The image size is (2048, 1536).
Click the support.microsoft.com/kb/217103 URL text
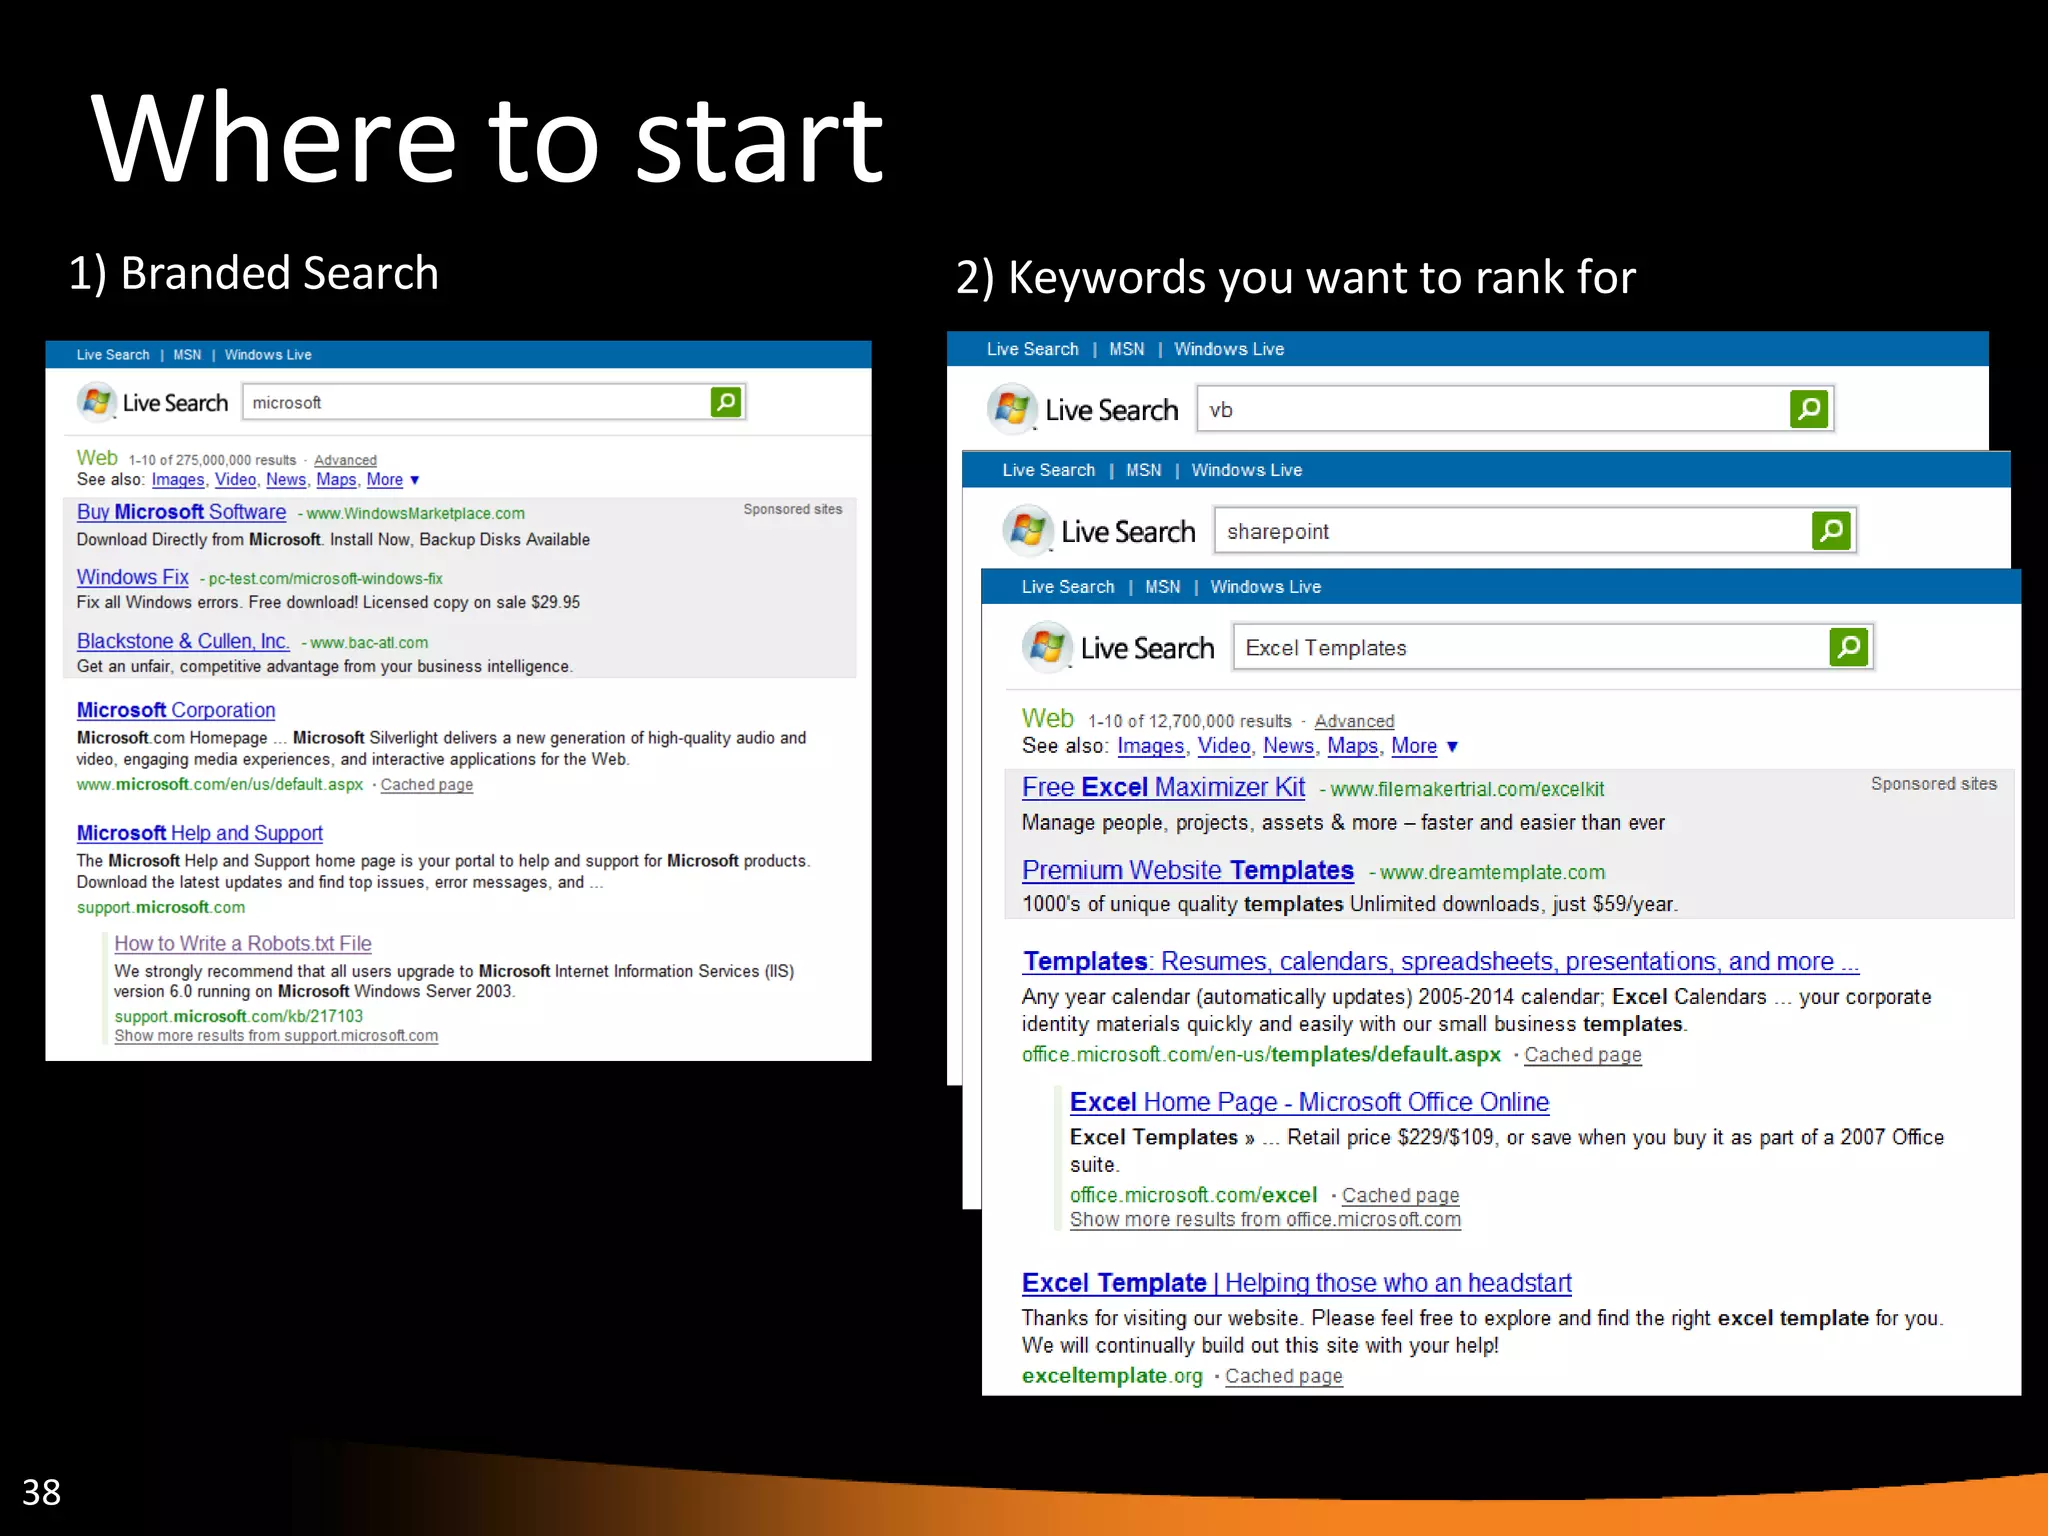[x=238, y=1016]
